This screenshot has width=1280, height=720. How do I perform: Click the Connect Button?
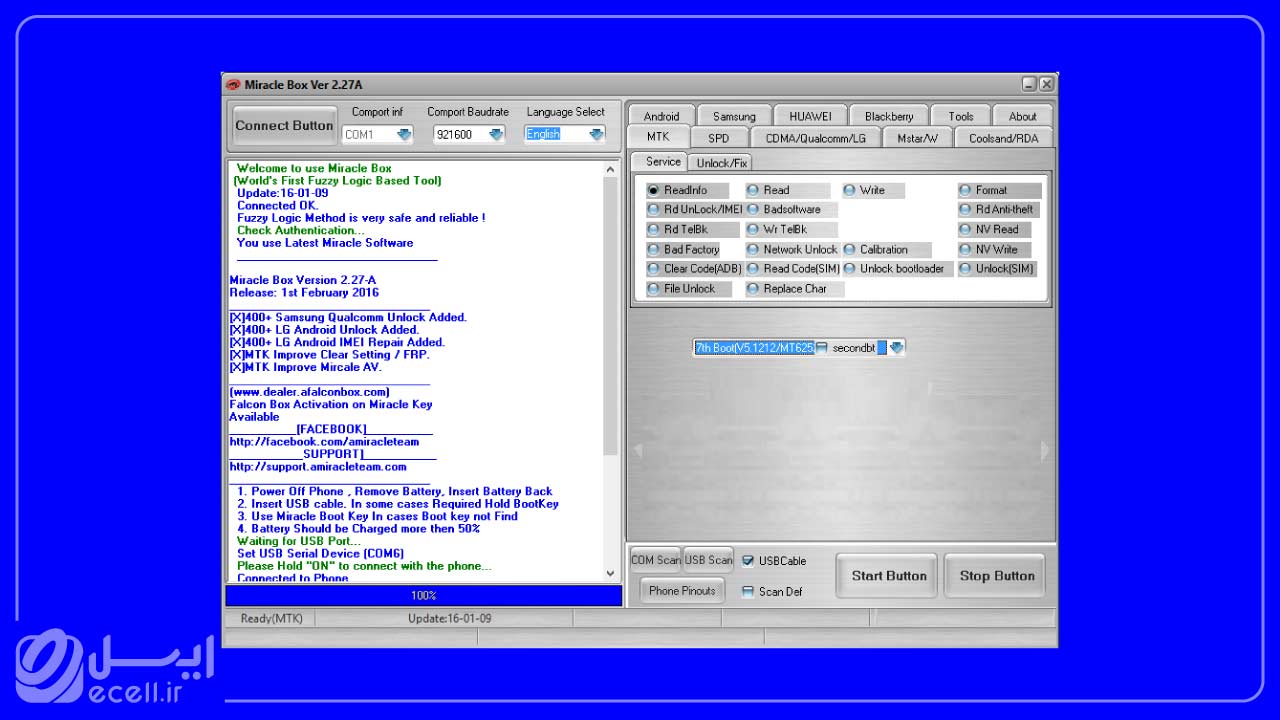coord(284,126)
